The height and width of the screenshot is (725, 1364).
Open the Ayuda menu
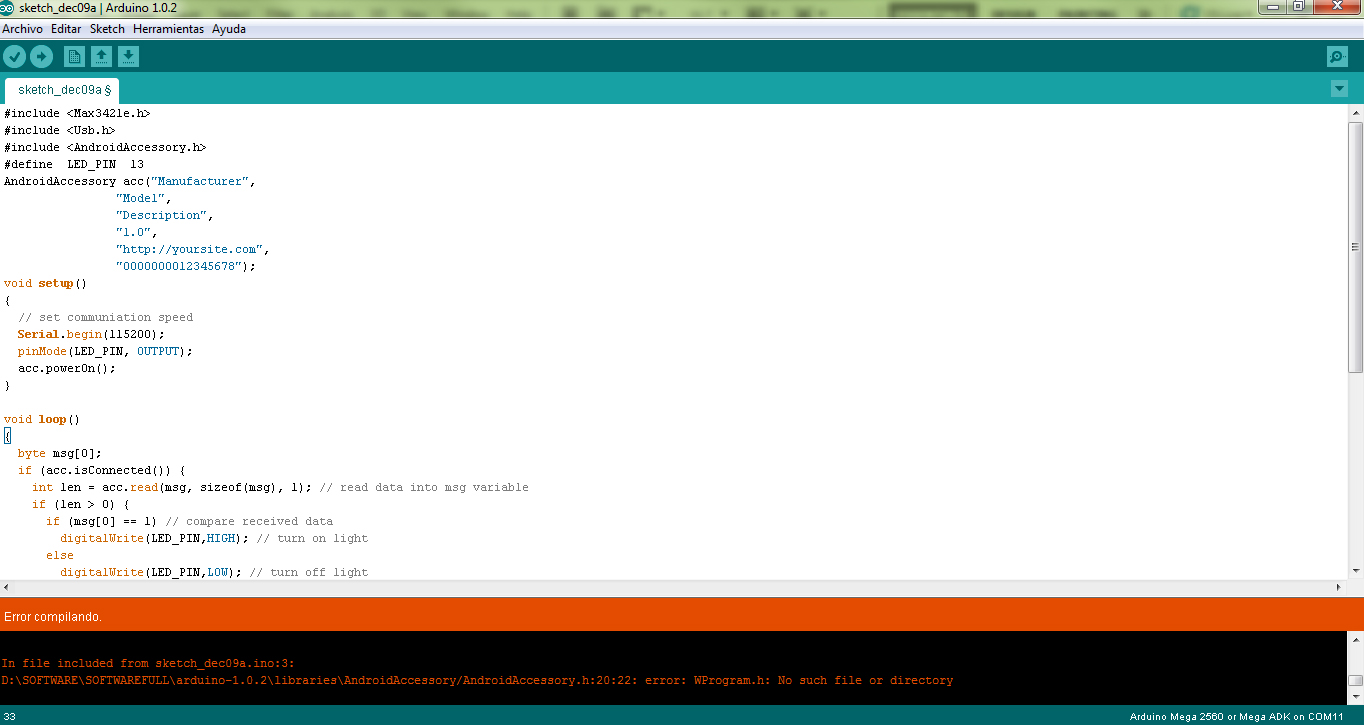point(228,28)
